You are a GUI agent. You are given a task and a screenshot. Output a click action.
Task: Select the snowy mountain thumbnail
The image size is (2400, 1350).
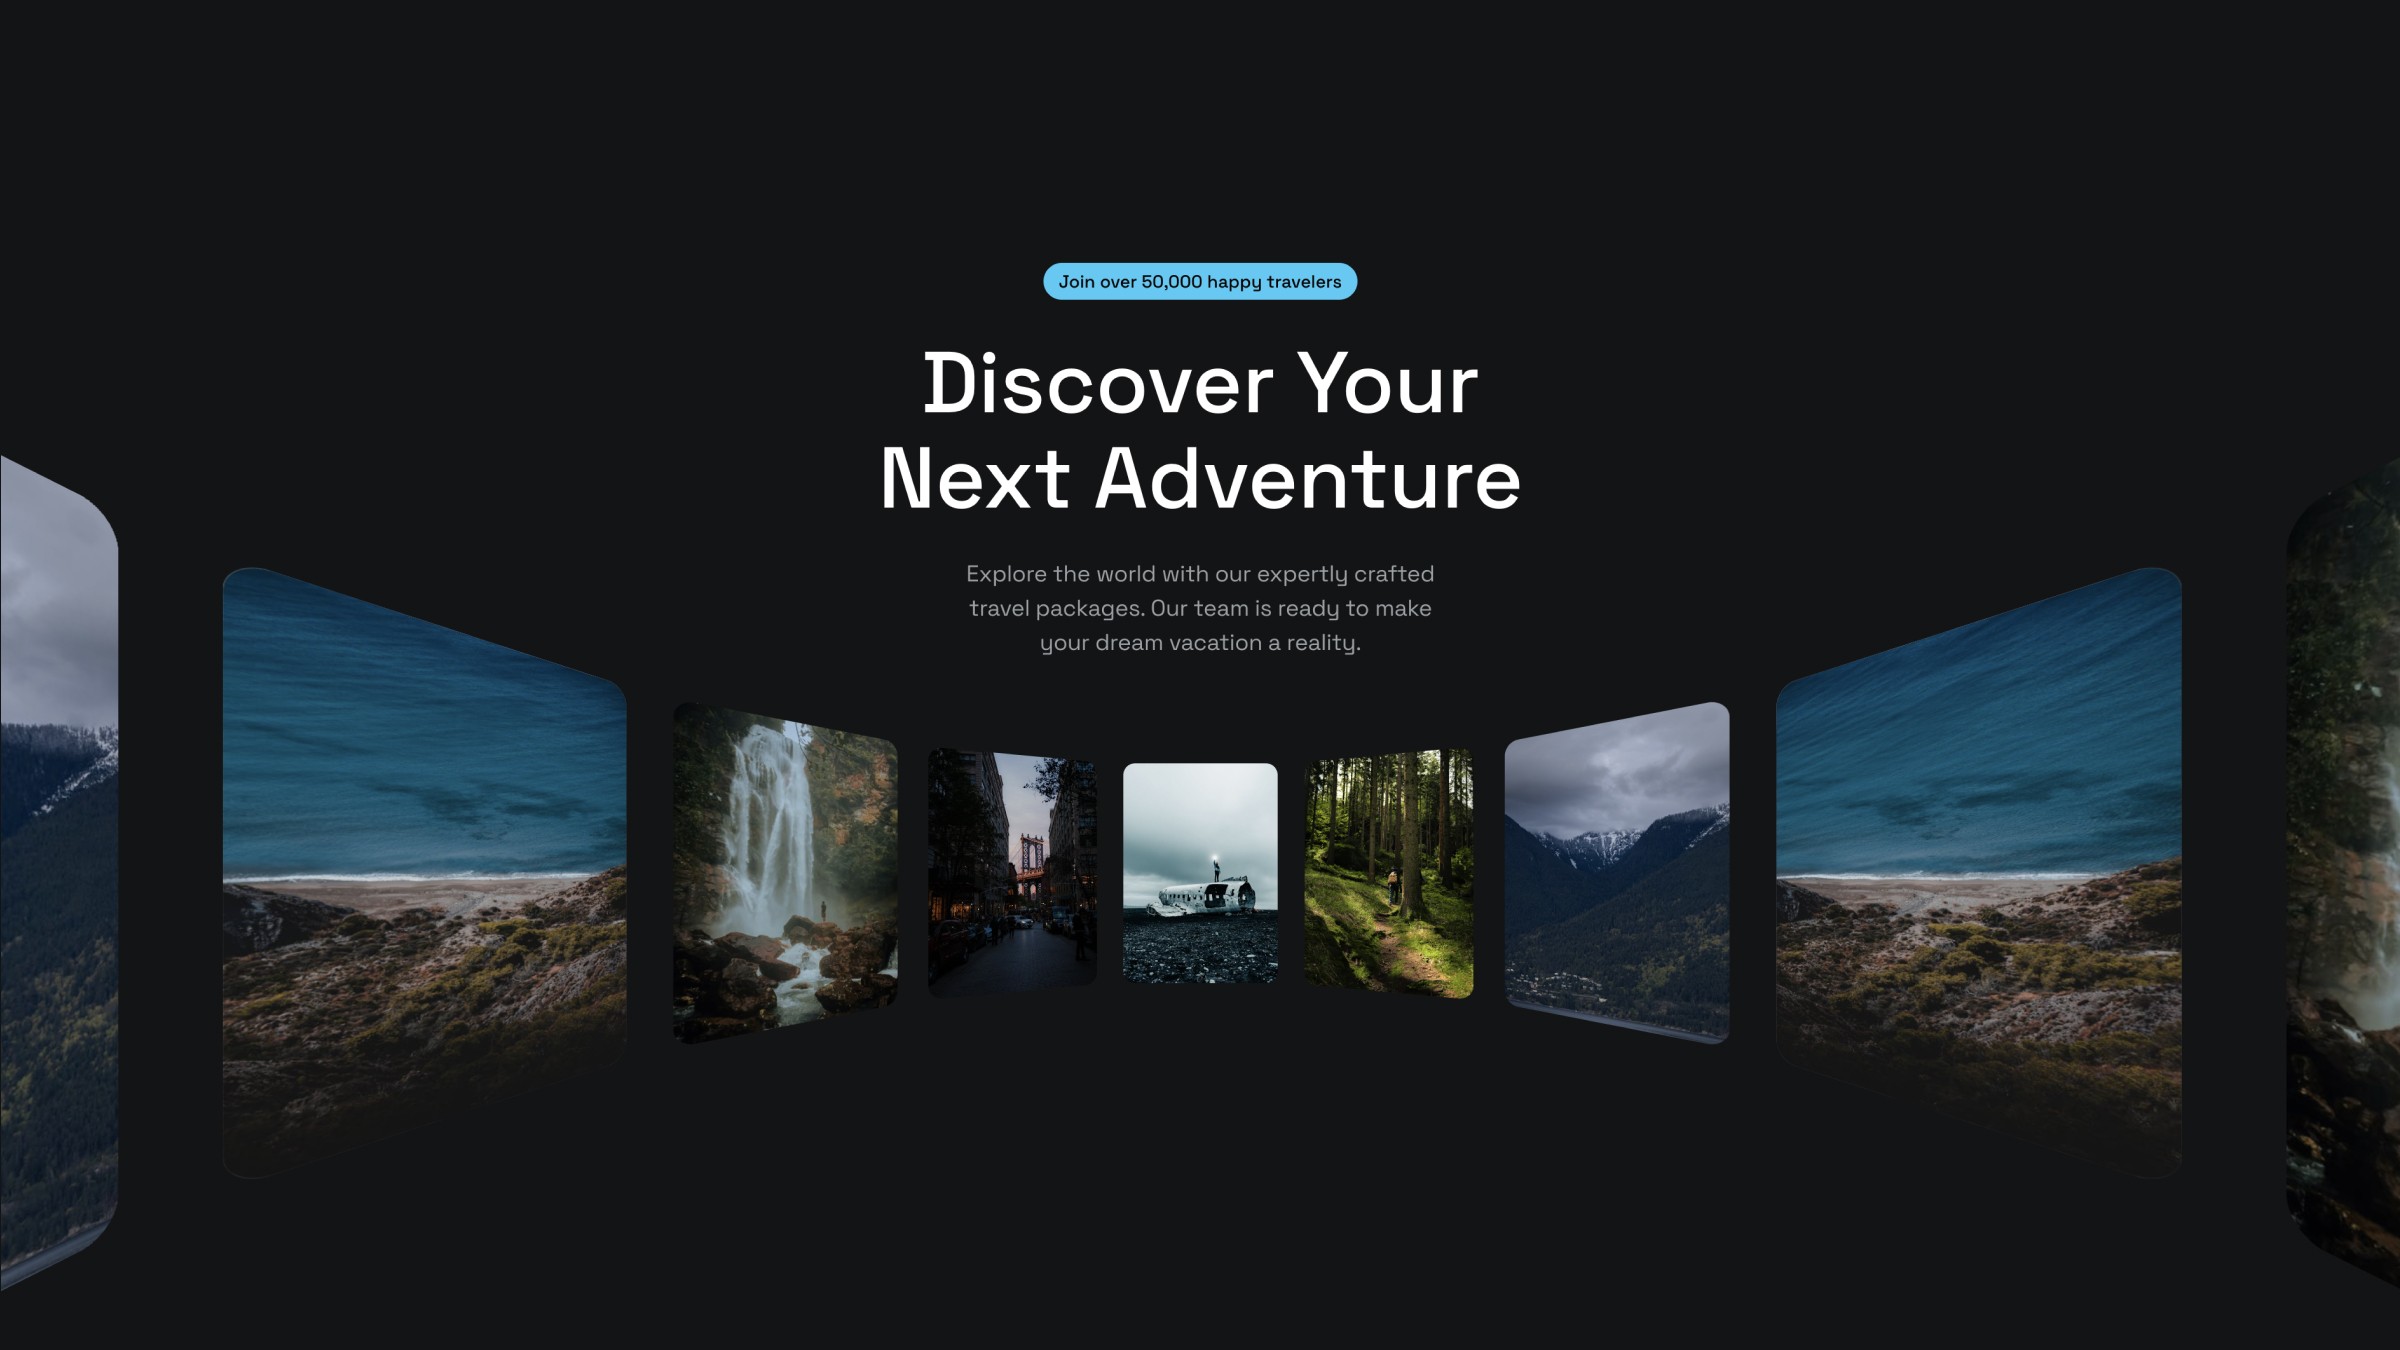coord(1615,874)
